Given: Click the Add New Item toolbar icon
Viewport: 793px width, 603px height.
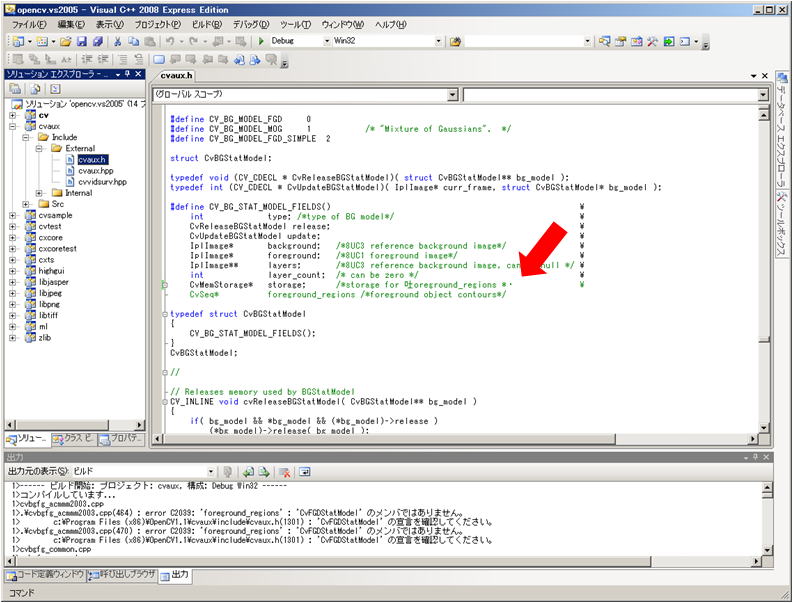Looking at the screenshot, I should point(42,41).
